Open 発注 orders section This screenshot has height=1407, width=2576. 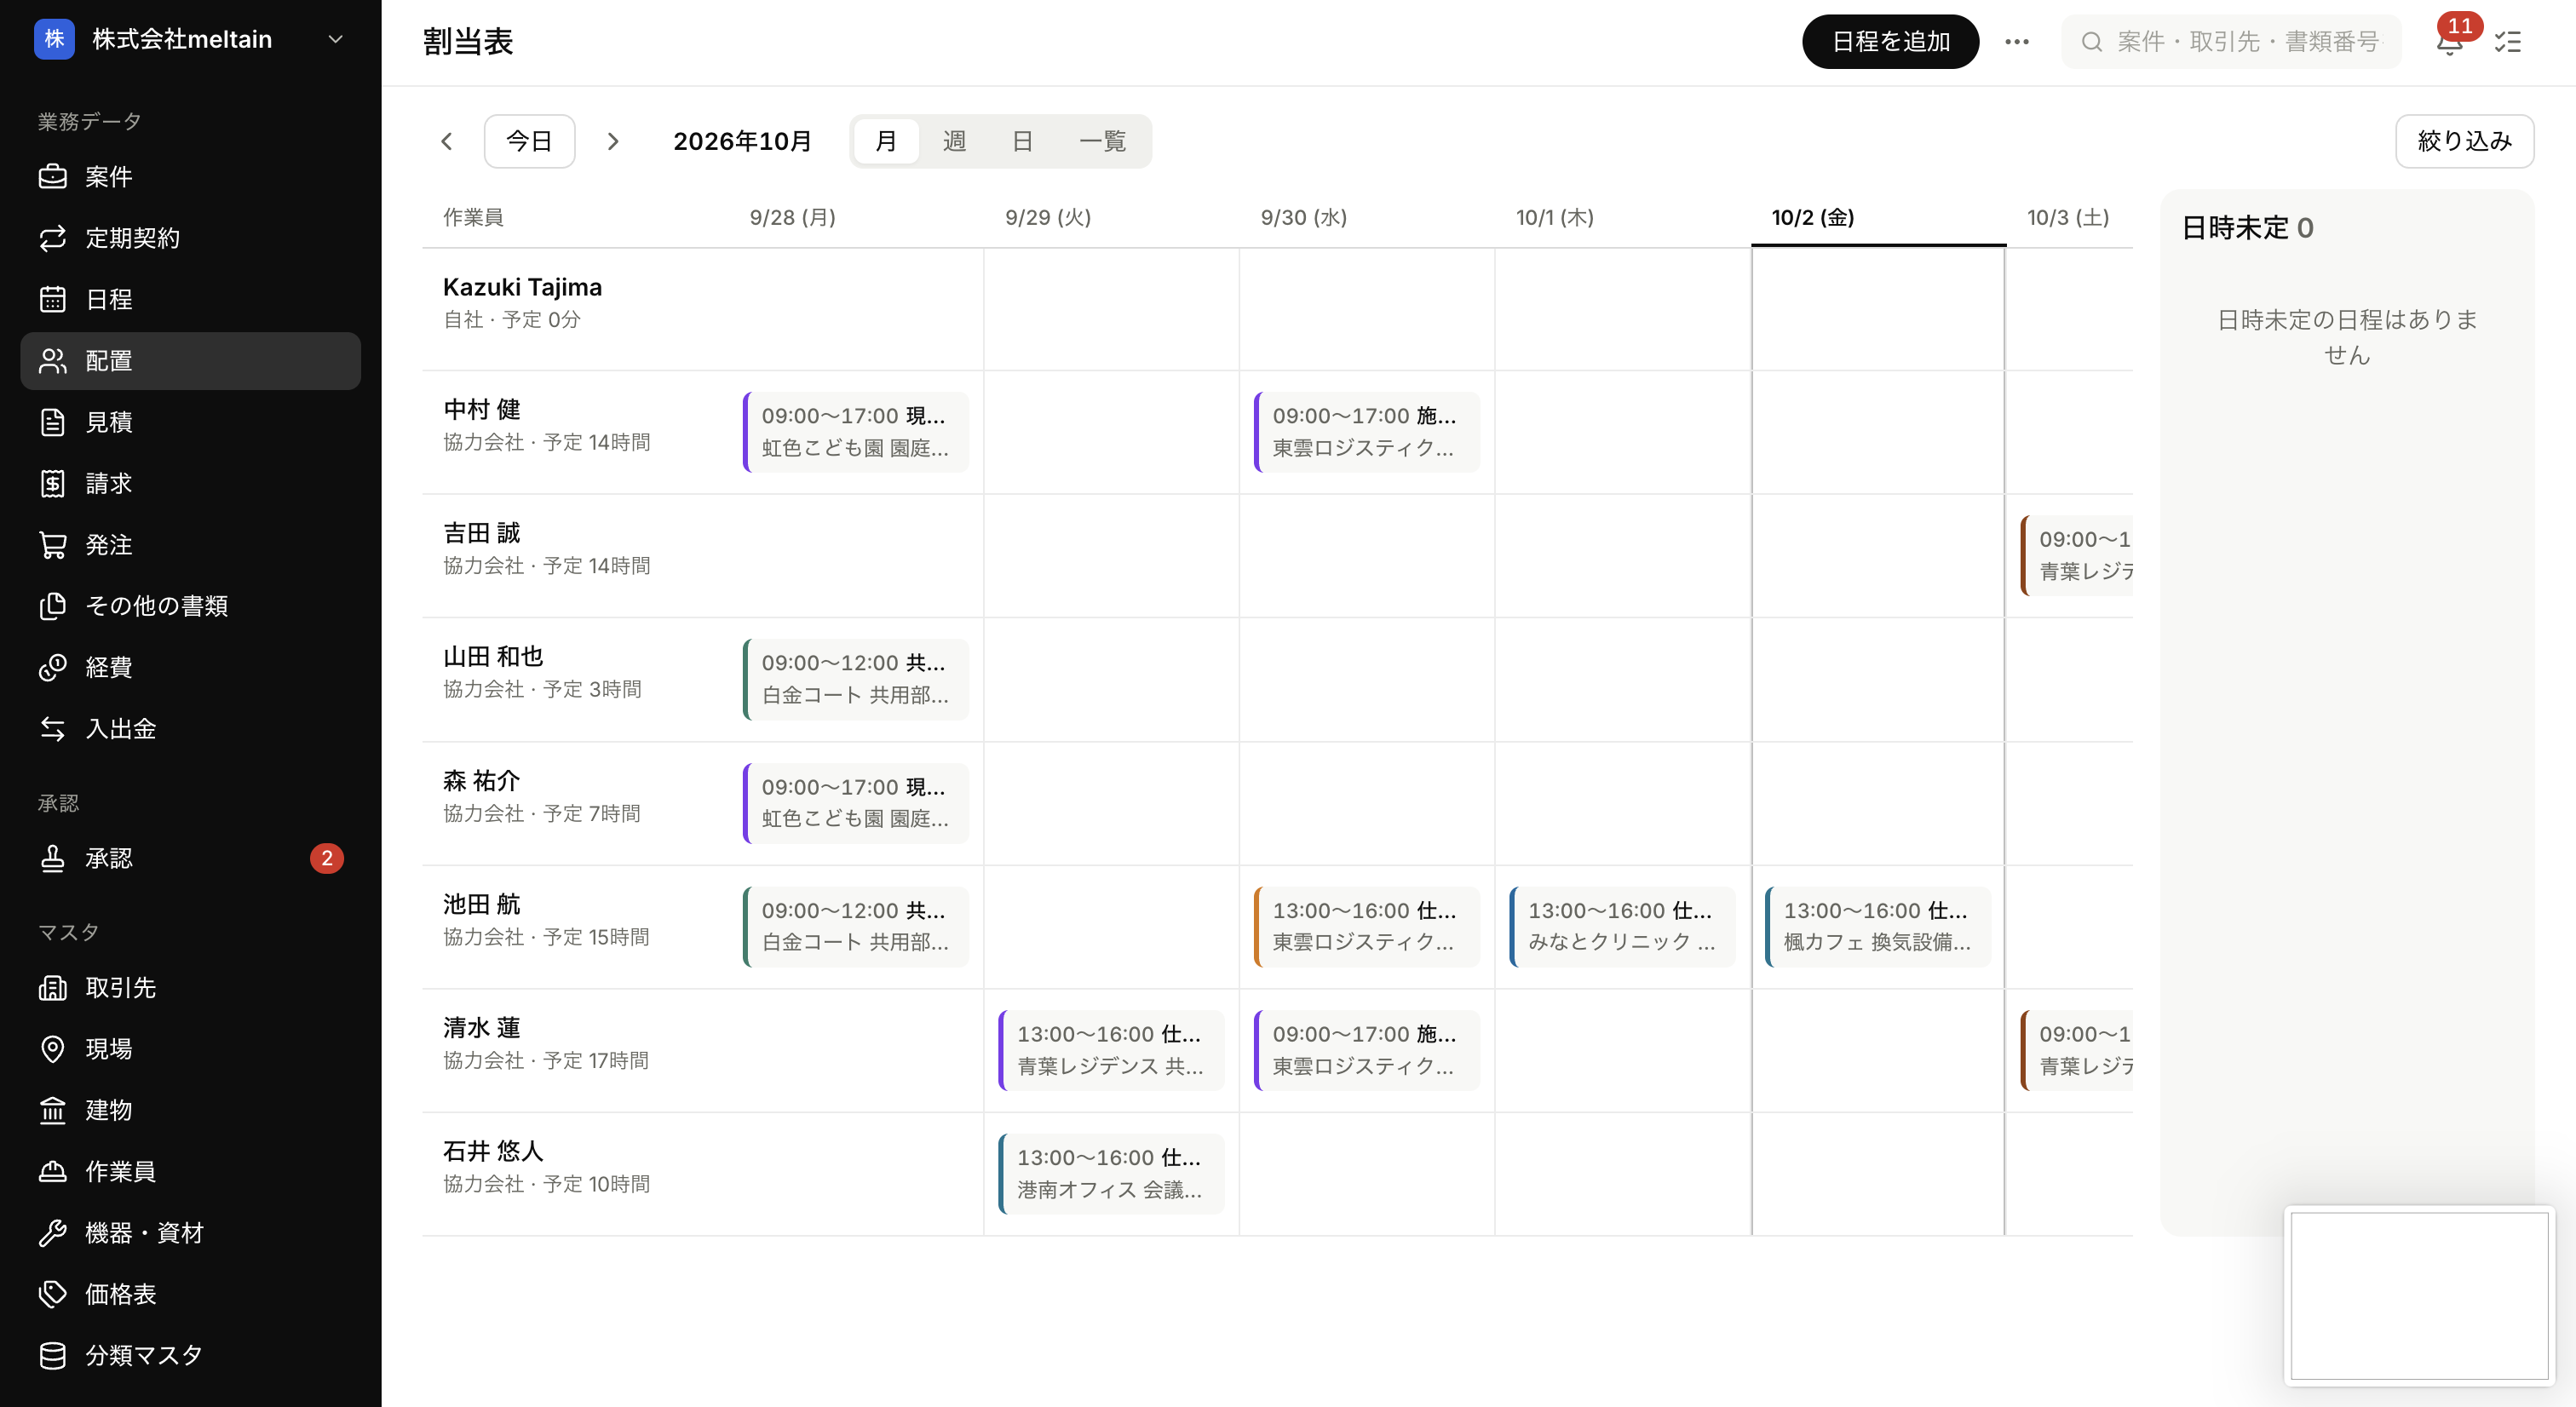190,545
